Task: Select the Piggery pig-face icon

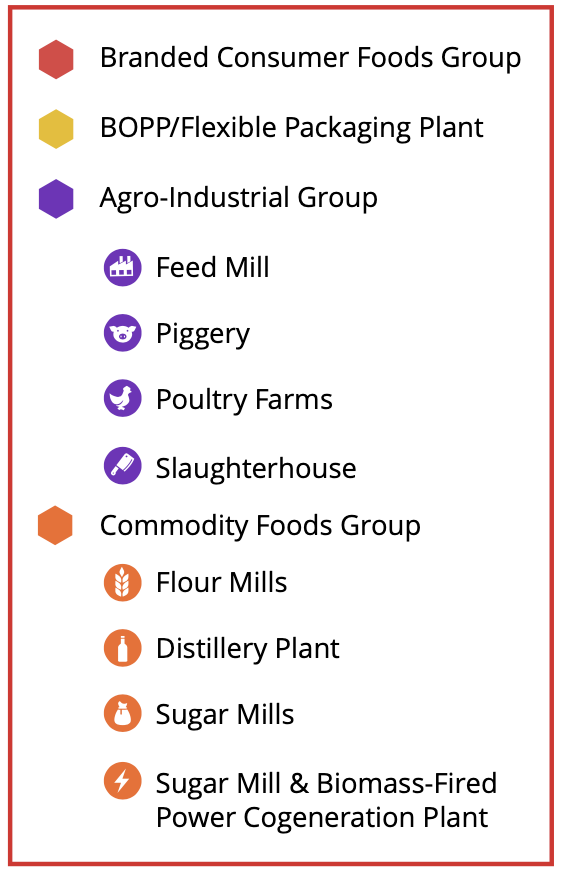Action: pos(122,333)
